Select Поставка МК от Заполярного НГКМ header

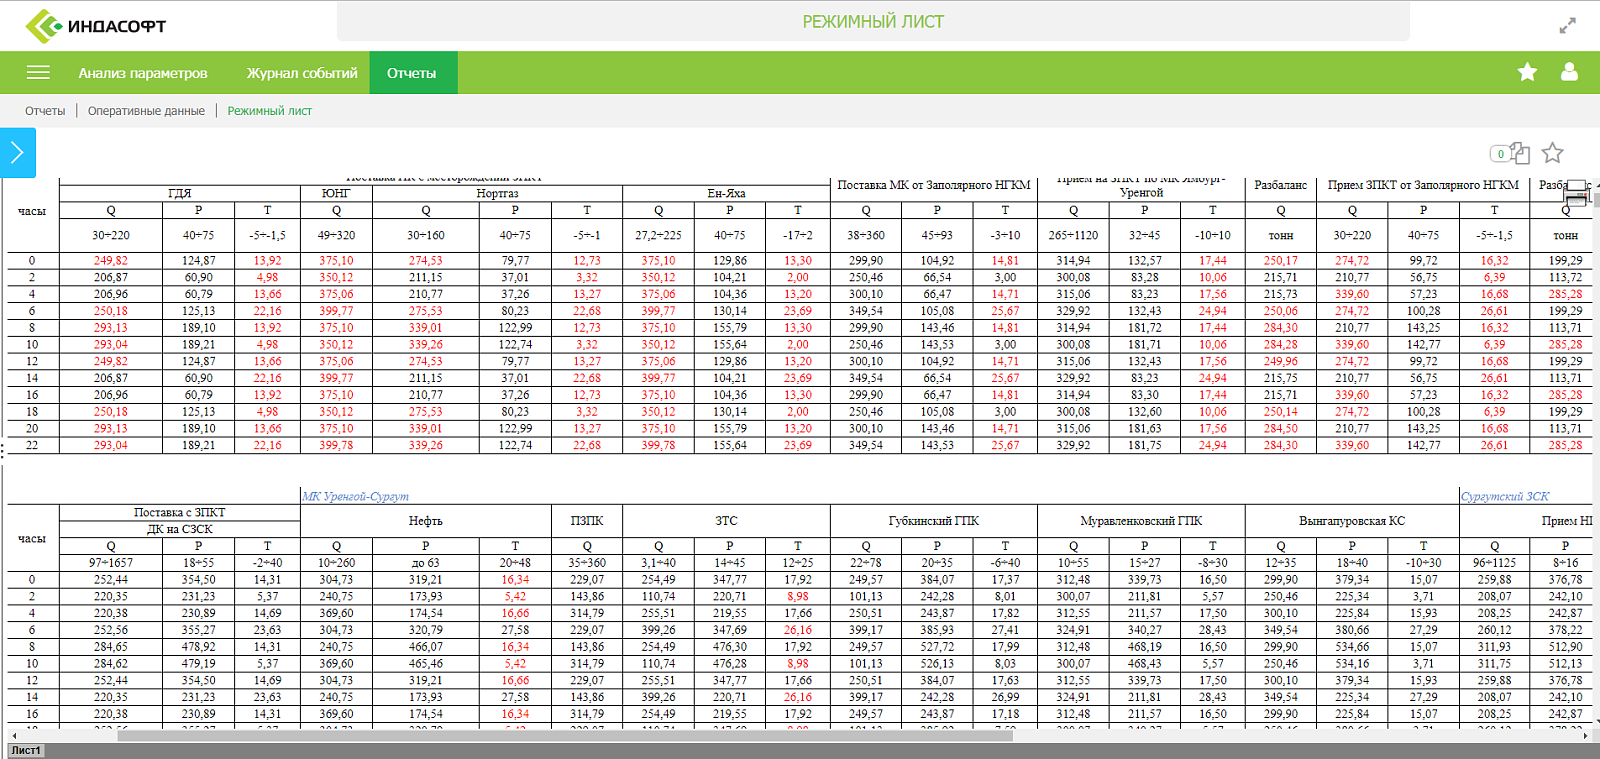[934, 185]
